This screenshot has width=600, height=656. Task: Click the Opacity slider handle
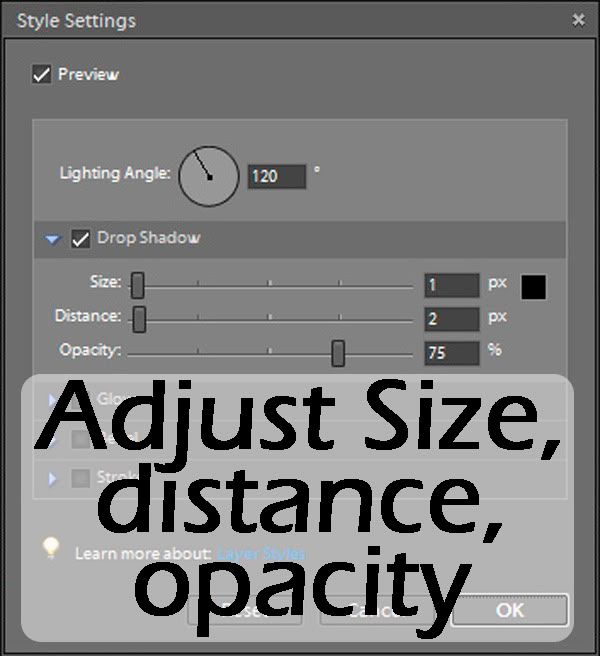338,353
